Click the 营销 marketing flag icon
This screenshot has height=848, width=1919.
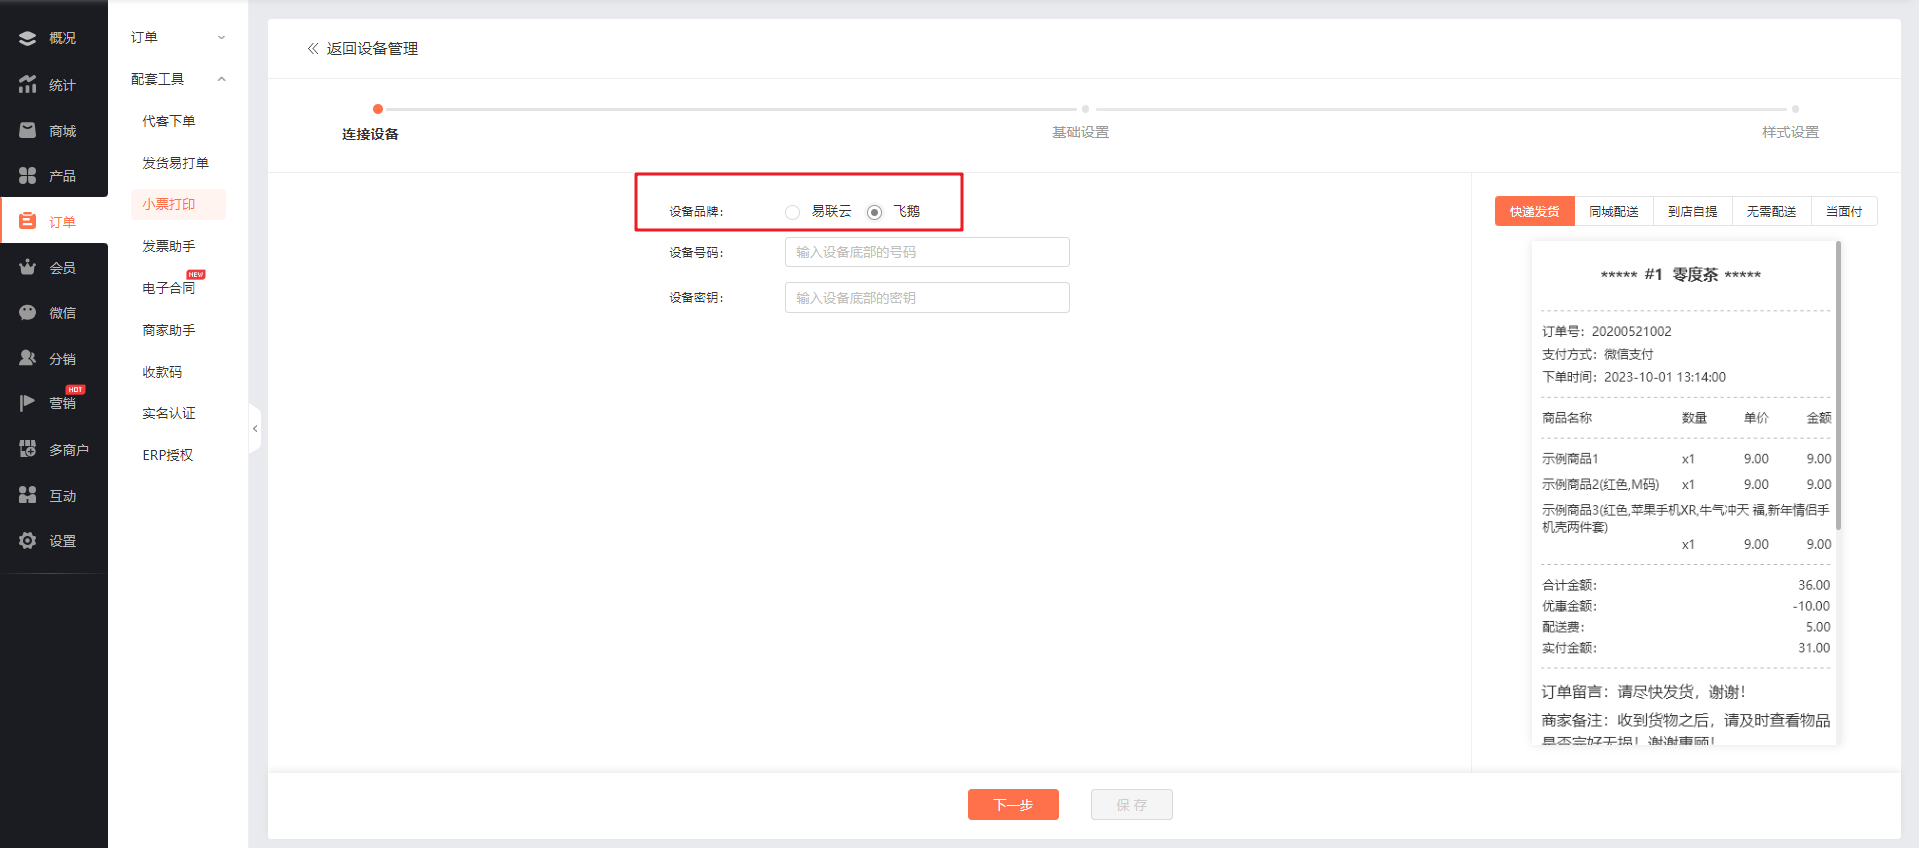[28, 403]
